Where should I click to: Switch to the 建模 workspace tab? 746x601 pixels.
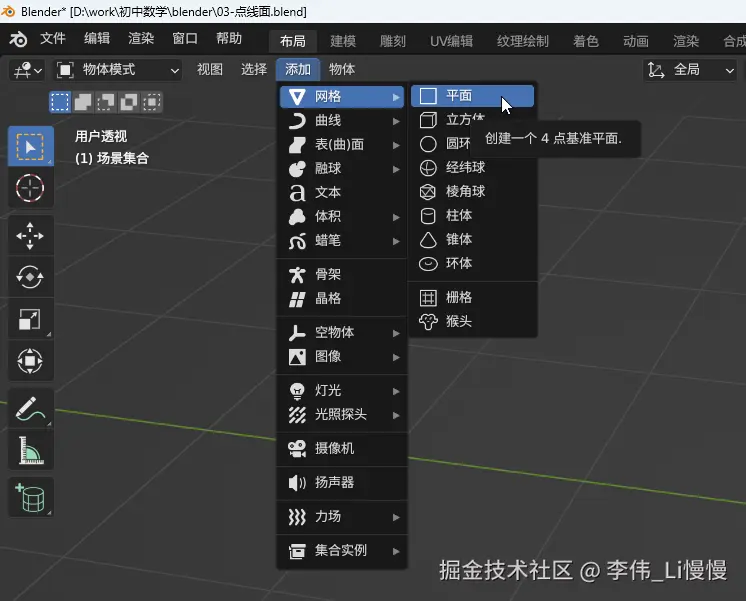343,41
